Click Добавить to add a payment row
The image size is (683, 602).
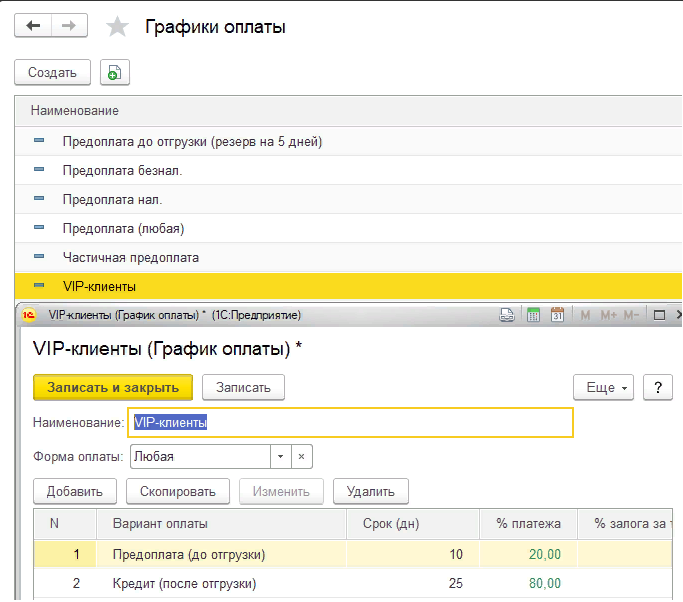tap(75, 491)
